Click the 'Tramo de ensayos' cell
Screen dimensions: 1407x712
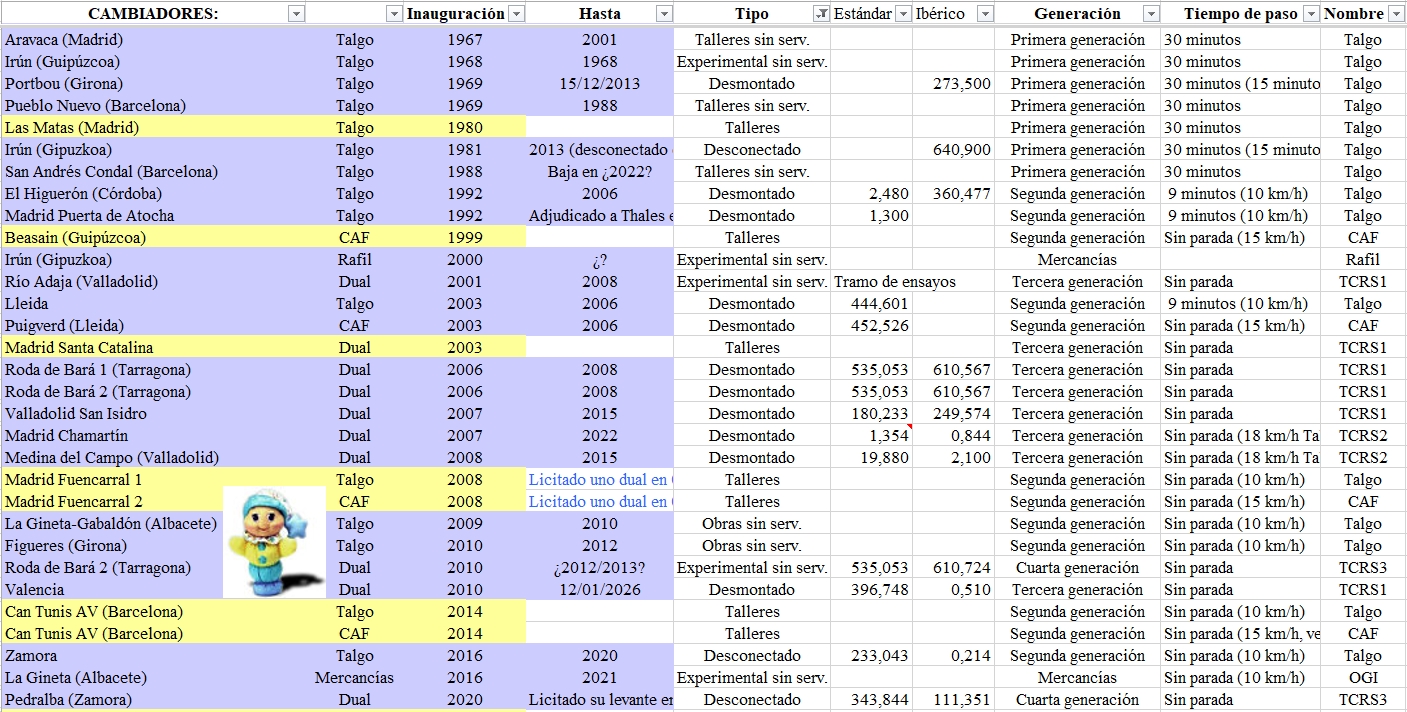[x=894, y=282]
